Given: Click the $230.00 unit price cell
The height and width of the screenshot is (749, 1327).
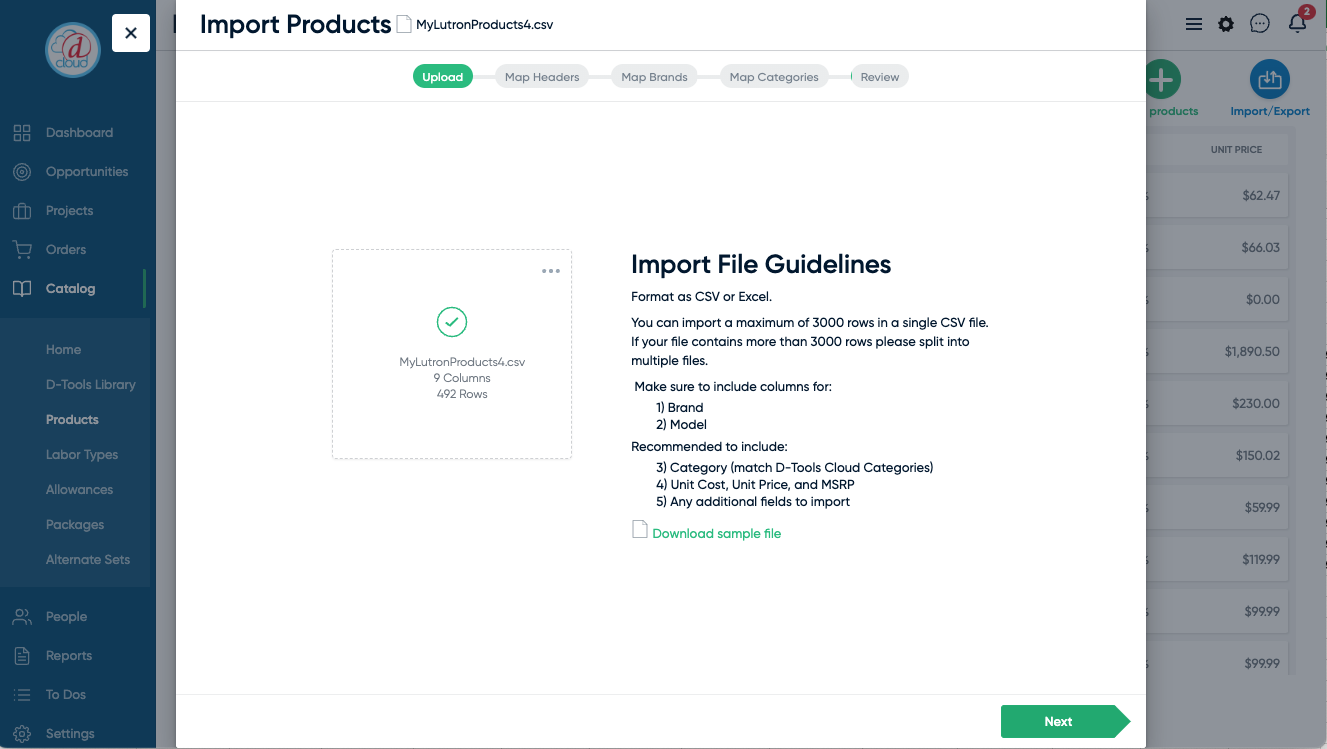Looking at the screenshot, I should (1256, 403).
